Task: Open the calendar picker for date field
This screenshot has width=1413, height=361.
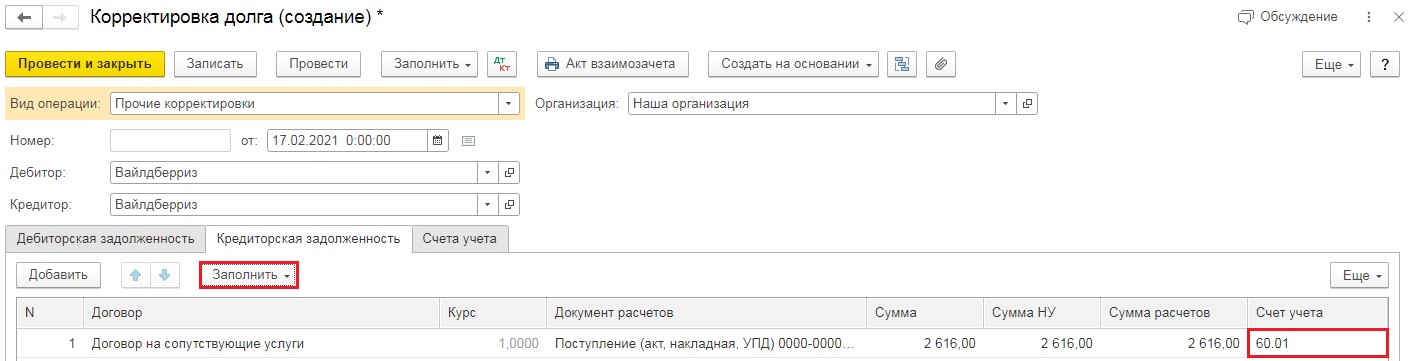Action: click(438, 140)
